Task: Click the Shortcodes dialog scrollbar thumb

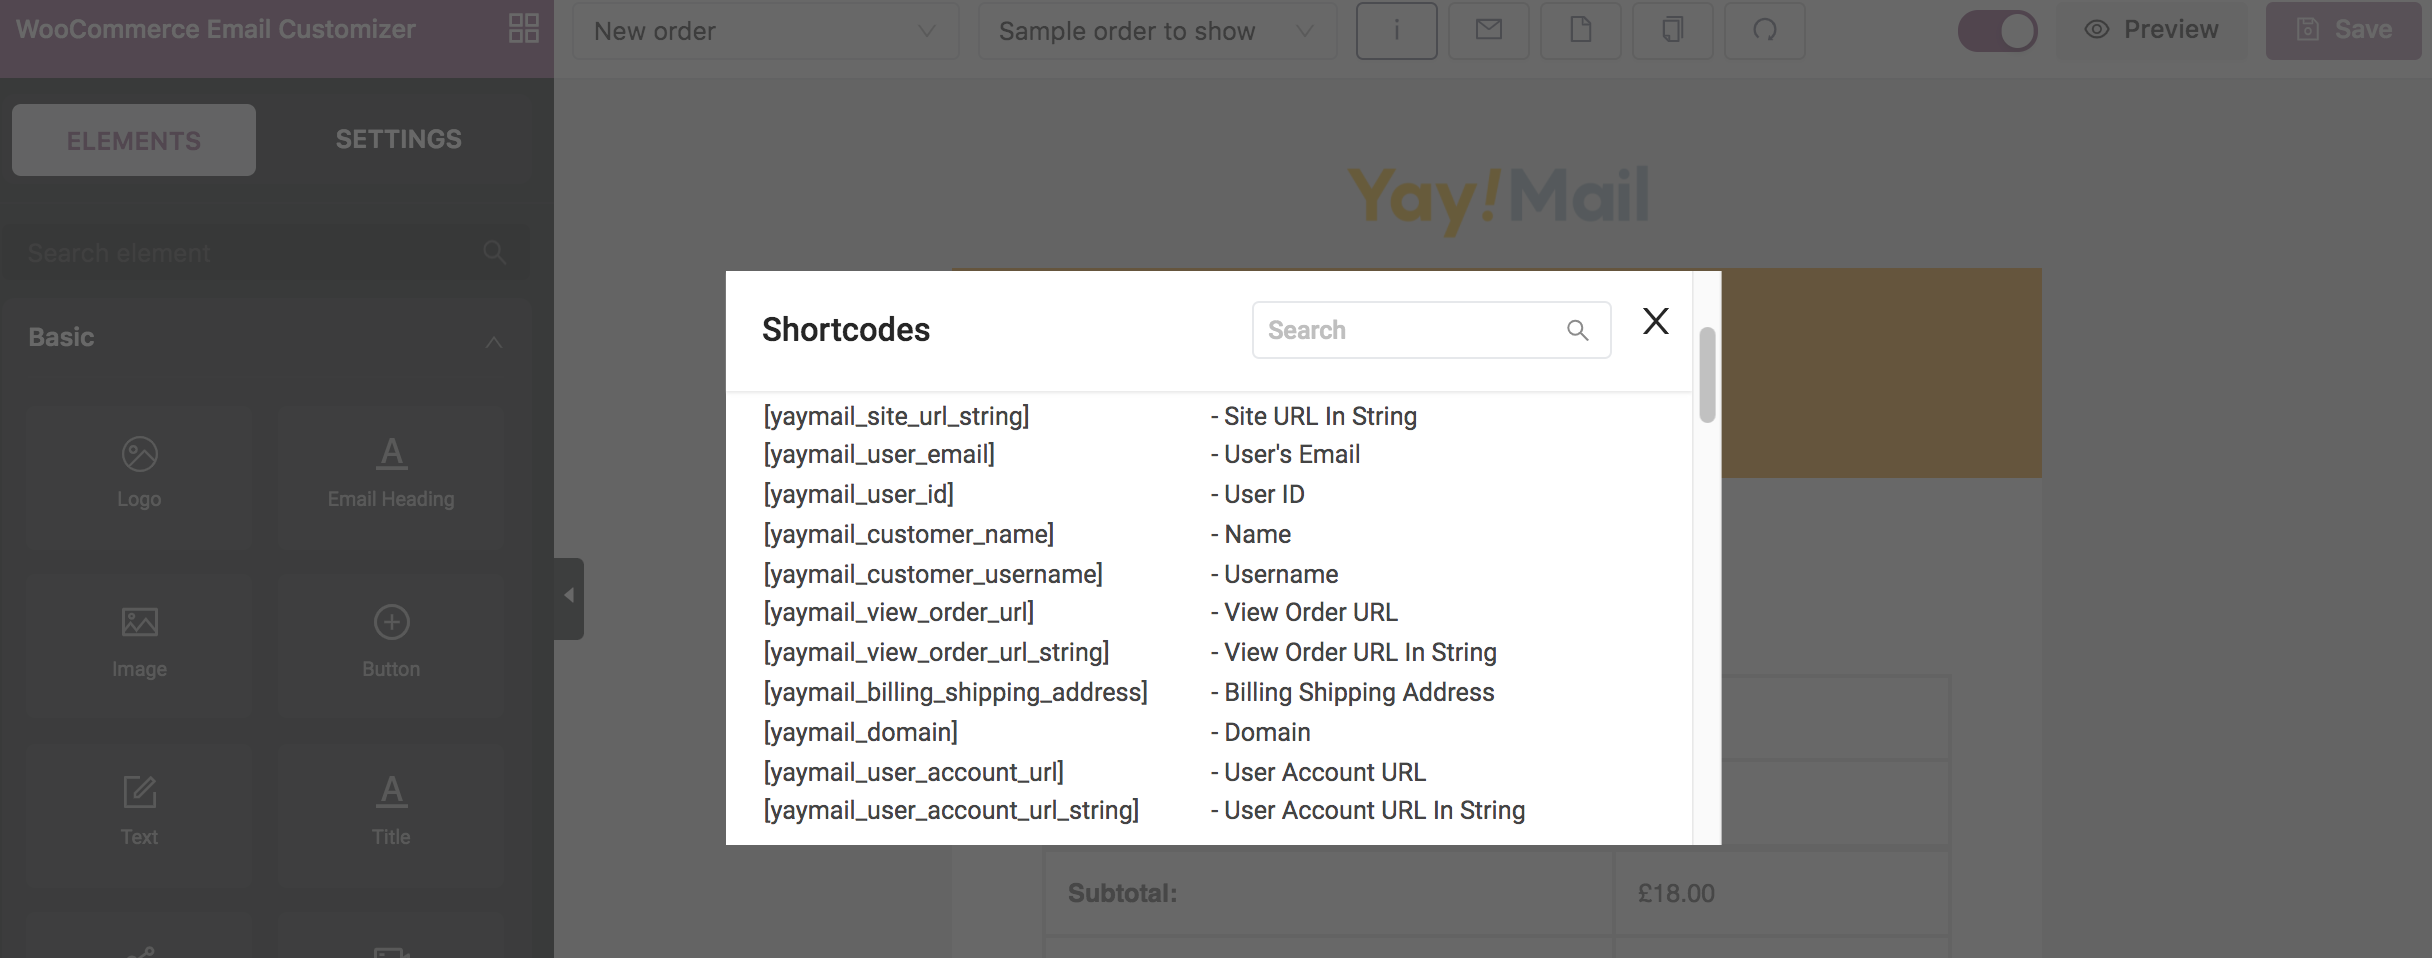Action: pyautogui.click(x=1707, y=375)
